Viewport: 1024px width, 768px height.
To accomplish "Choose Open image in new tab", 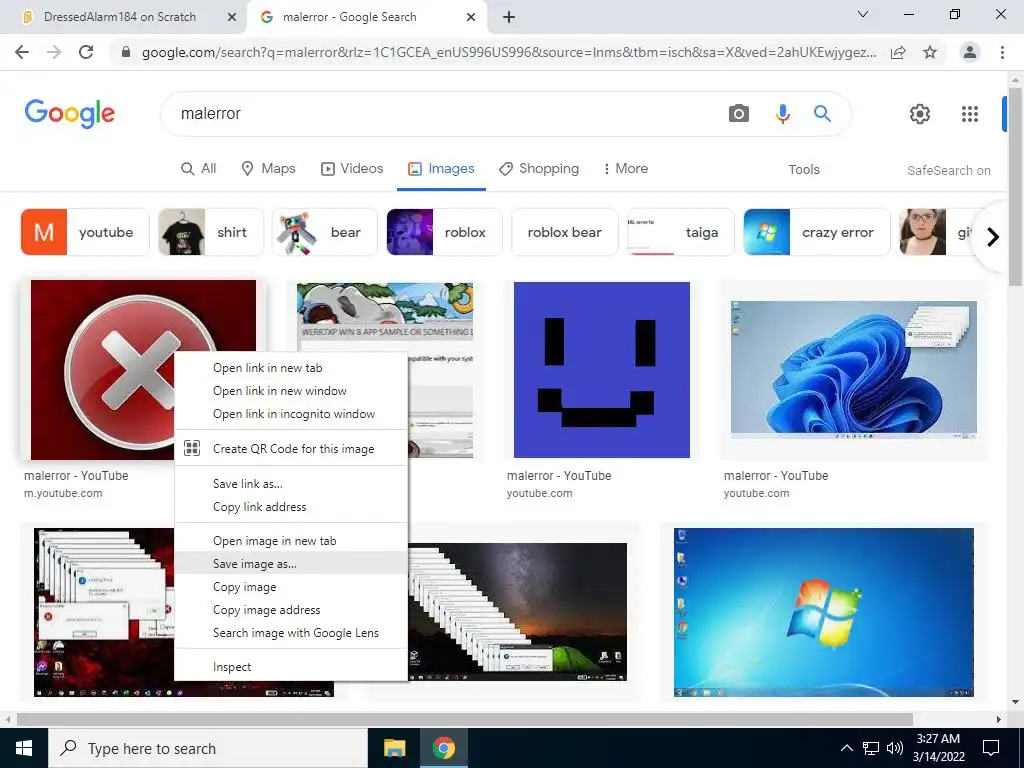I will tap(291, 541).
